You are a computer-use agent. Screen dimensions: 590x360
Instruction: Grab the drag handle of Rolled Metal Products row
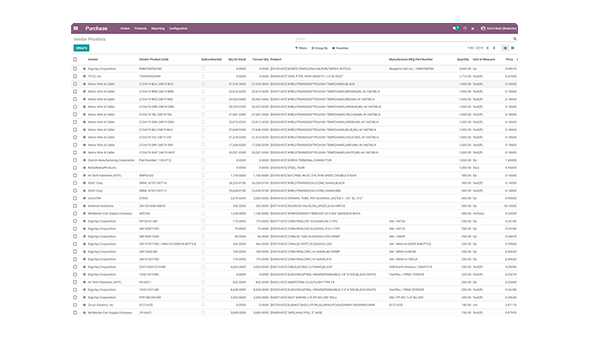click(x=84, y=168)
